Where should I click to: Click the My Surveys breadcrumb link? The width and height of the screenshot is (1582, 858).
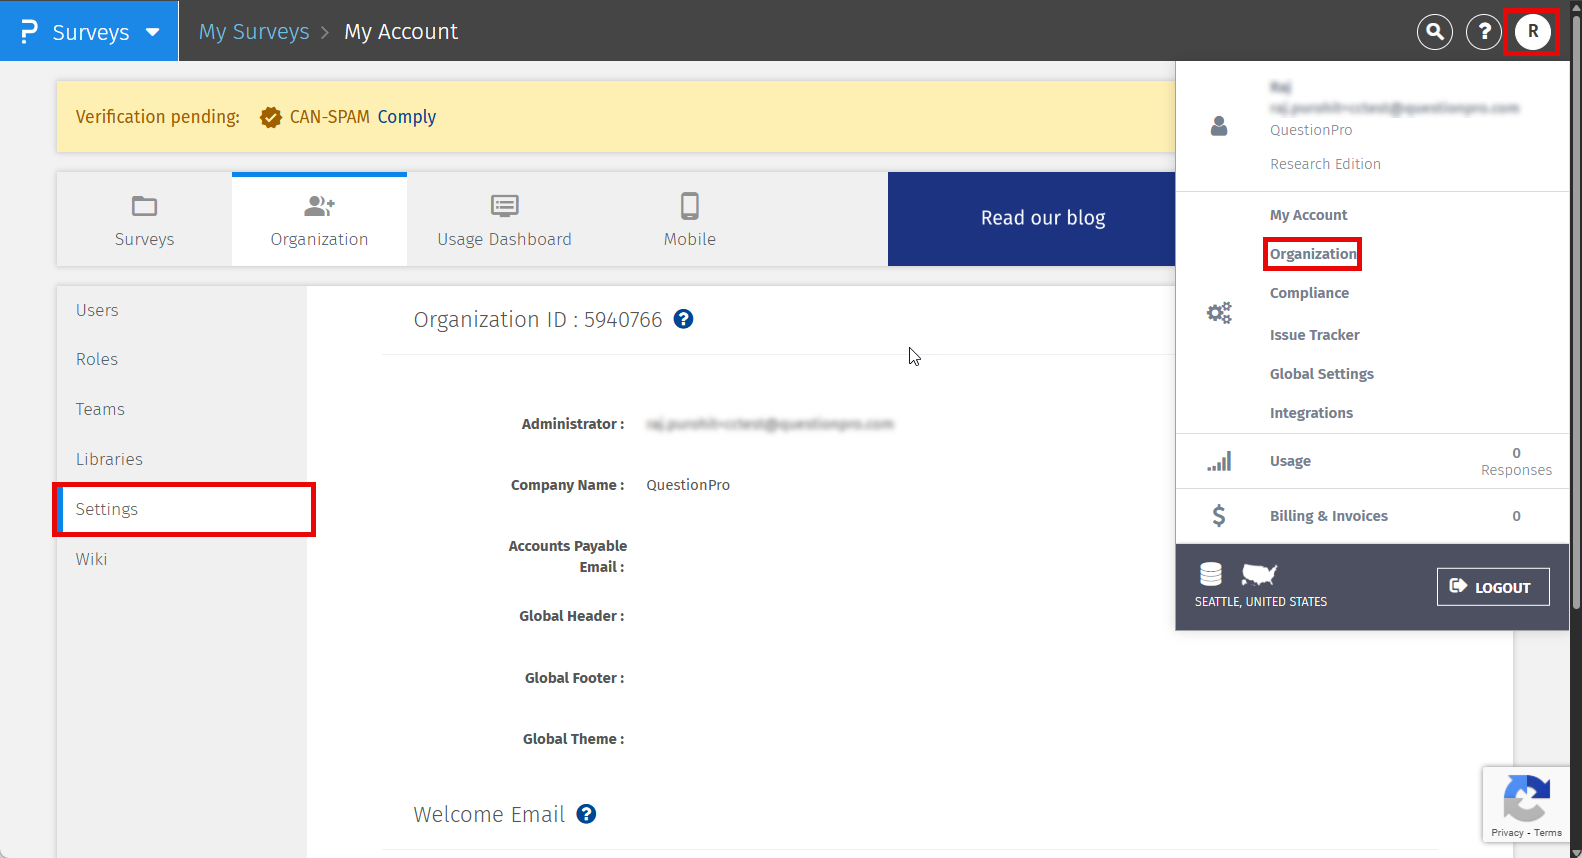pos(254,32)
